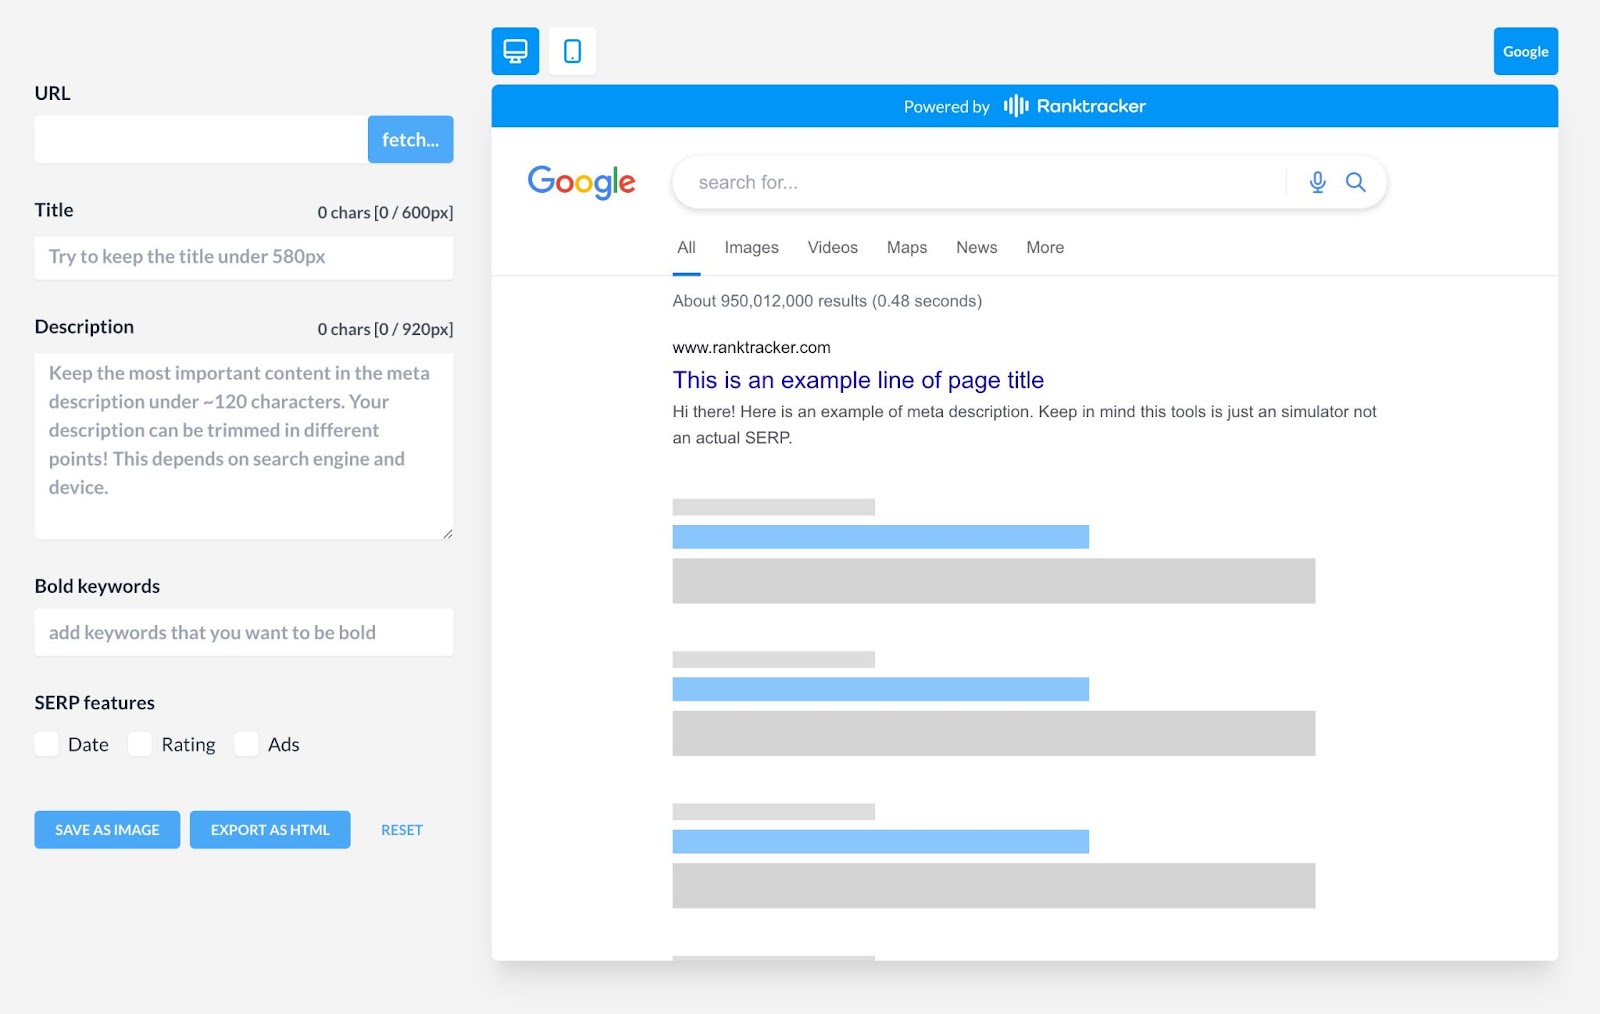This screenshot has height=1014, width=1600.
Task: Enable the Date SERP feature
Action: (x=46, y=744)
